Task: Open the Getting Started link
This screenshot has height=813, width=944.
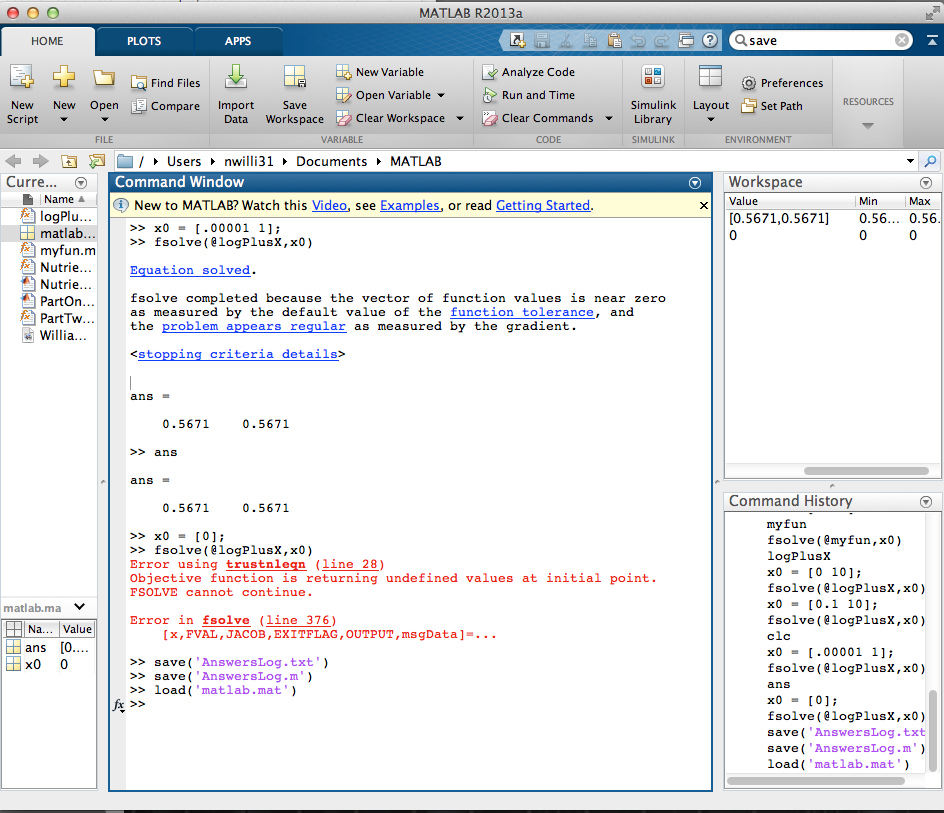Action: [x=543, y=205]
